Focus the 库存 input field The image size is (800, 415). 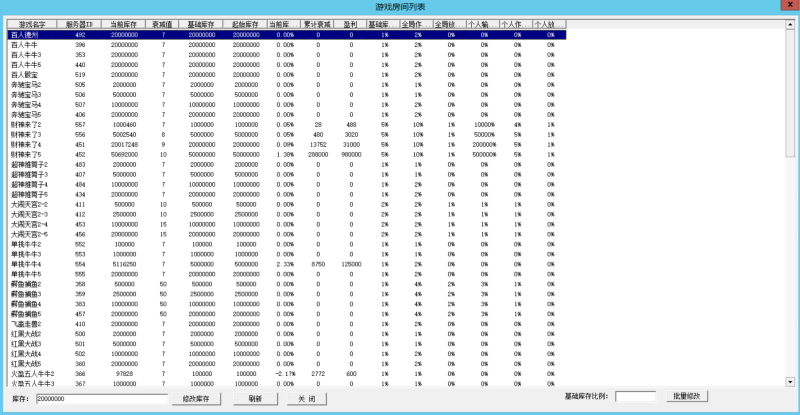(100, 398)
